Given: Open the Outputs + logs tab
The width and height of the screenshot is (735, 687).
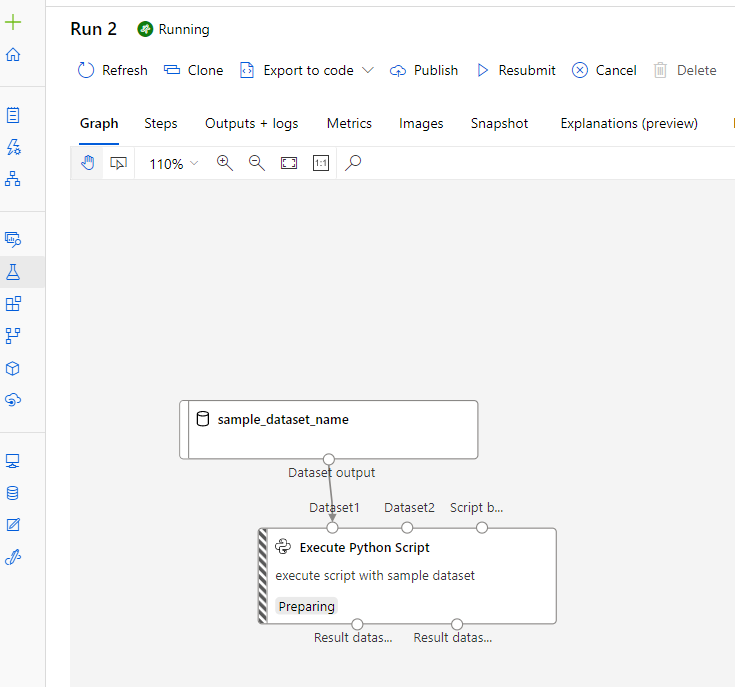Looking at the screenshot, I should 252,123.
